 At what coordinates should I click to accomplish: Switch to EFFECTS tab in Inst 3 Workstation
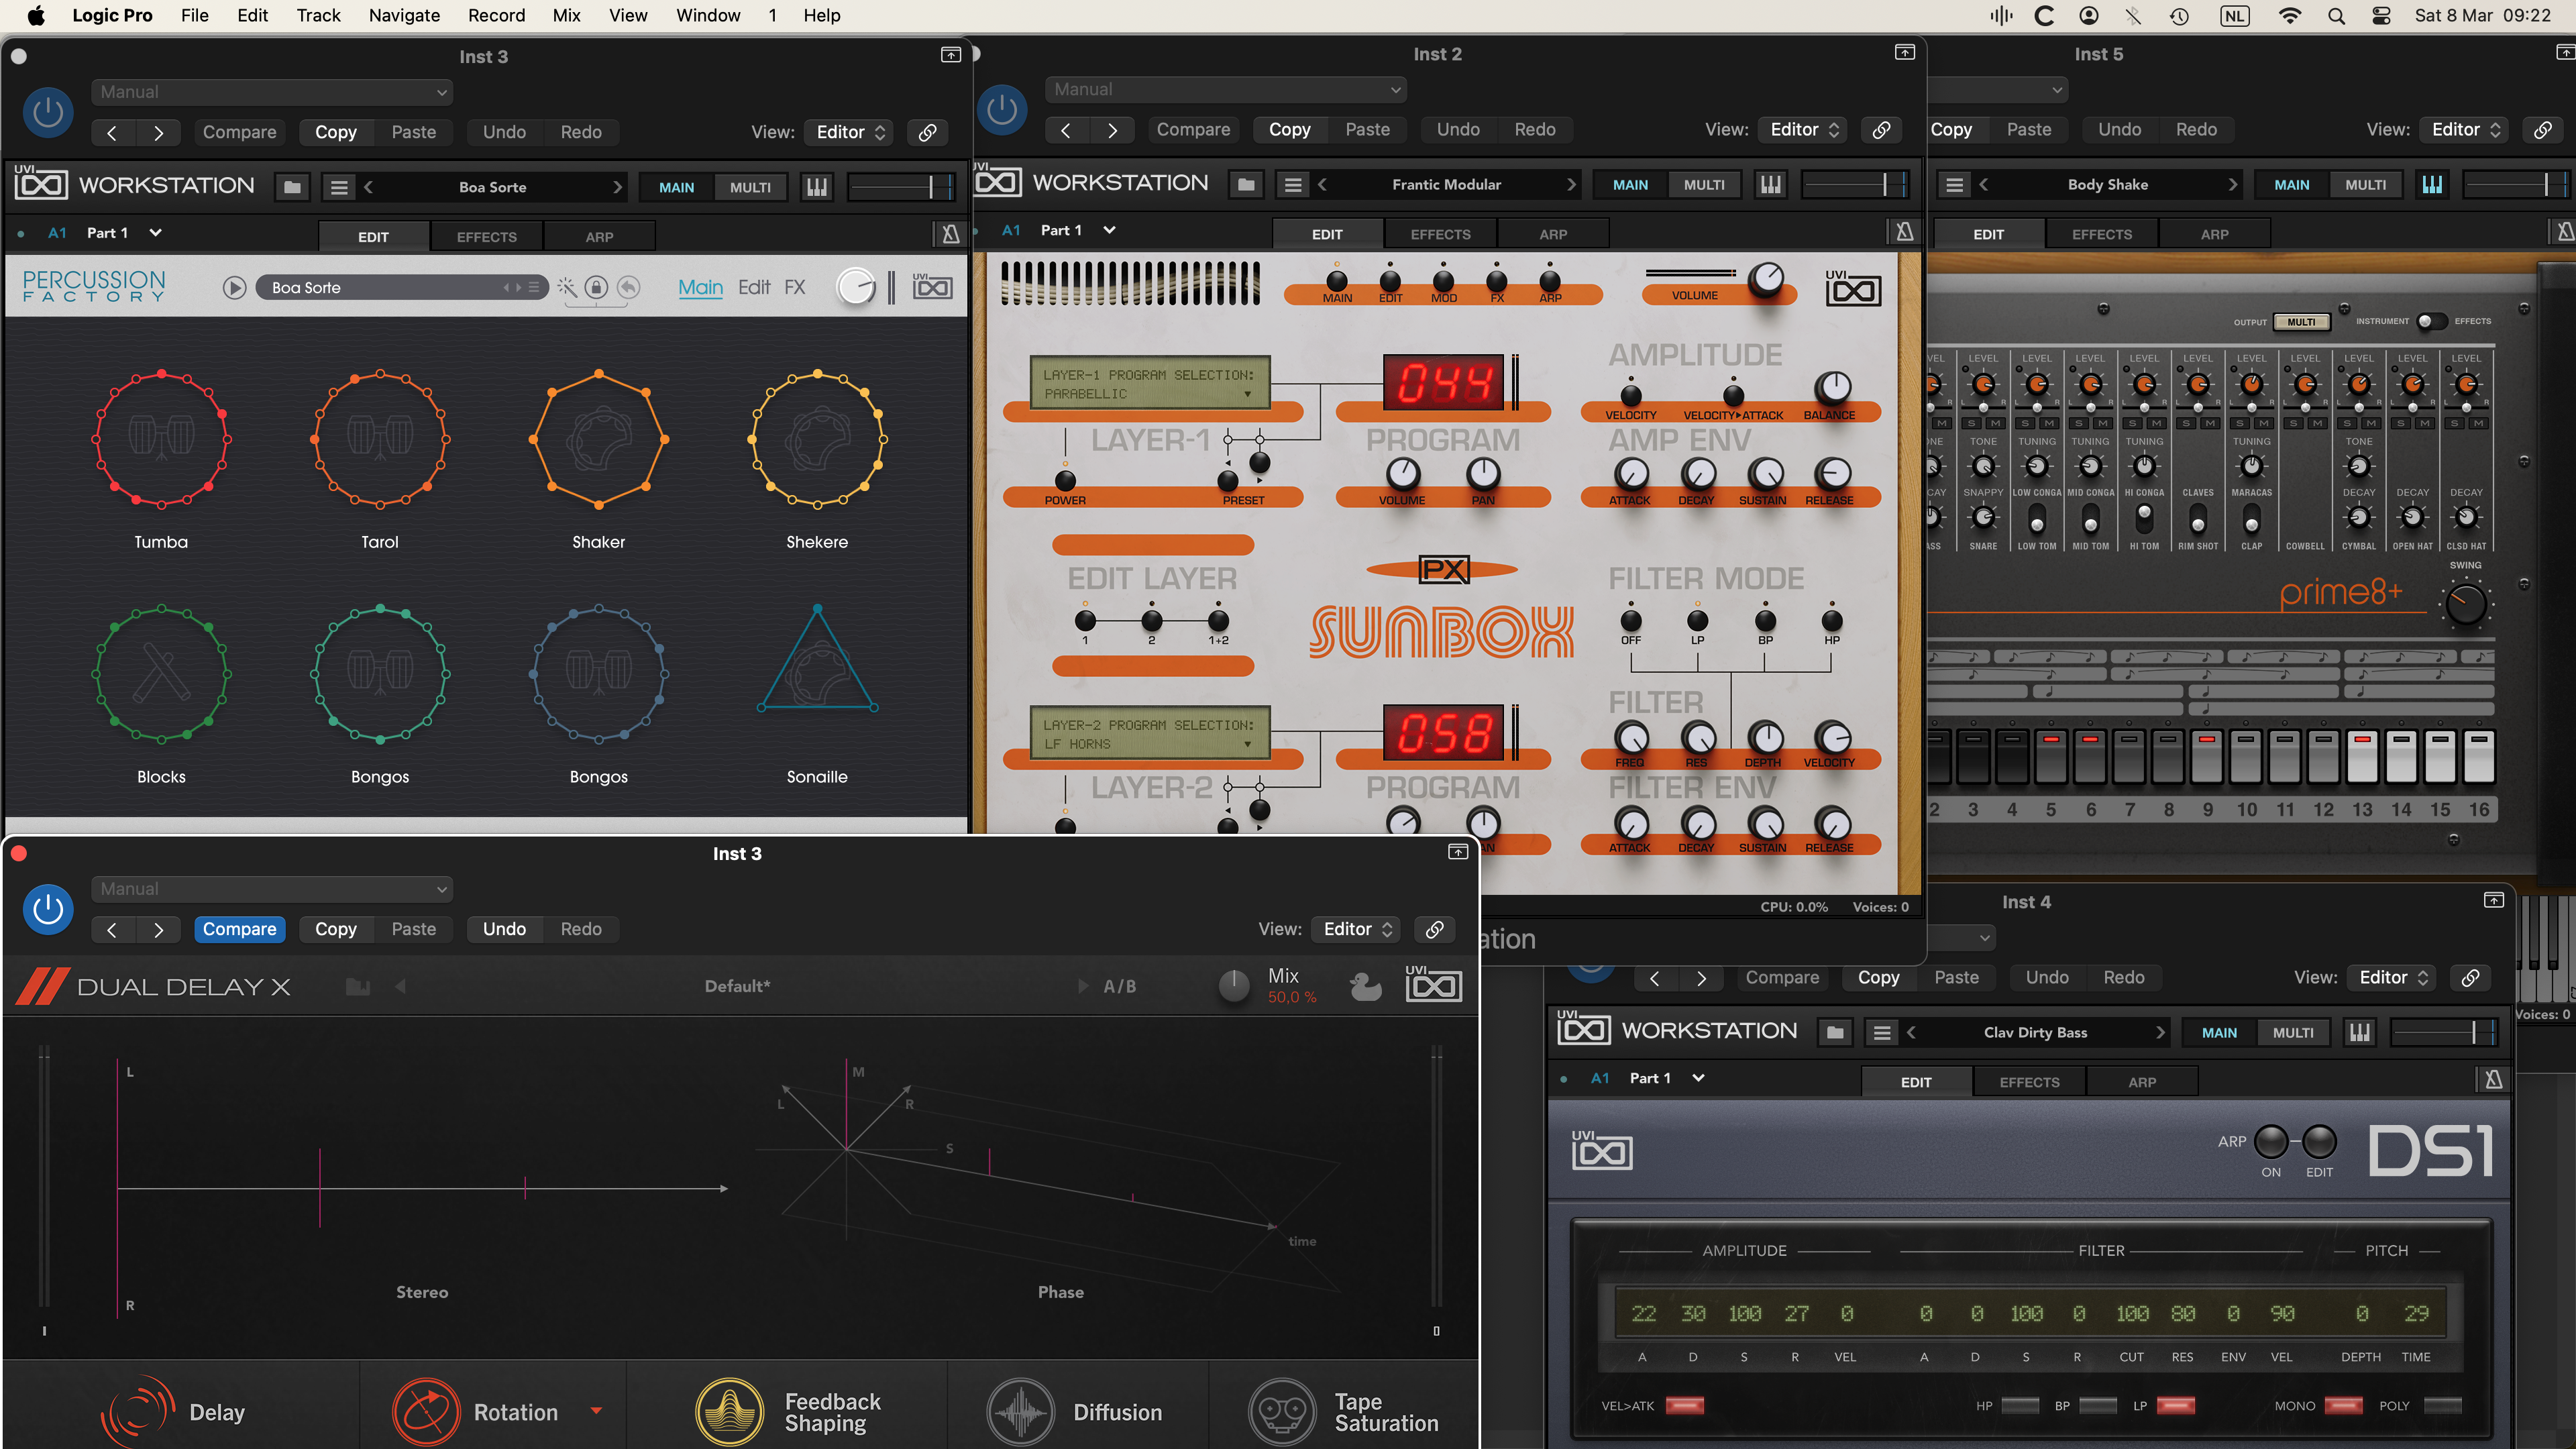(x=487, y=237)
